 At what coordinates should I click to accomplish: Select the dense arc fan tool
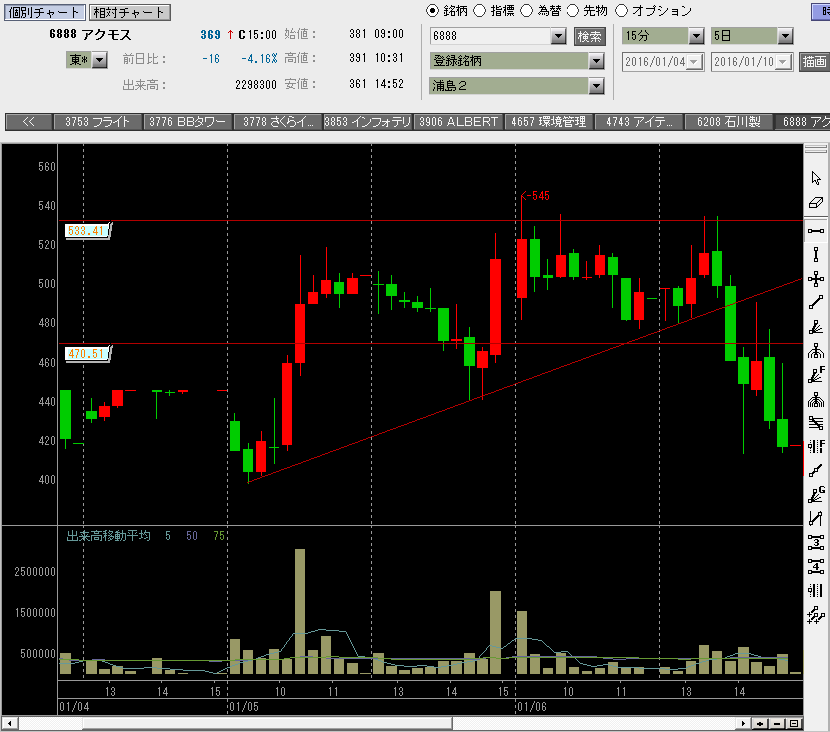click(x=816, y=399)
